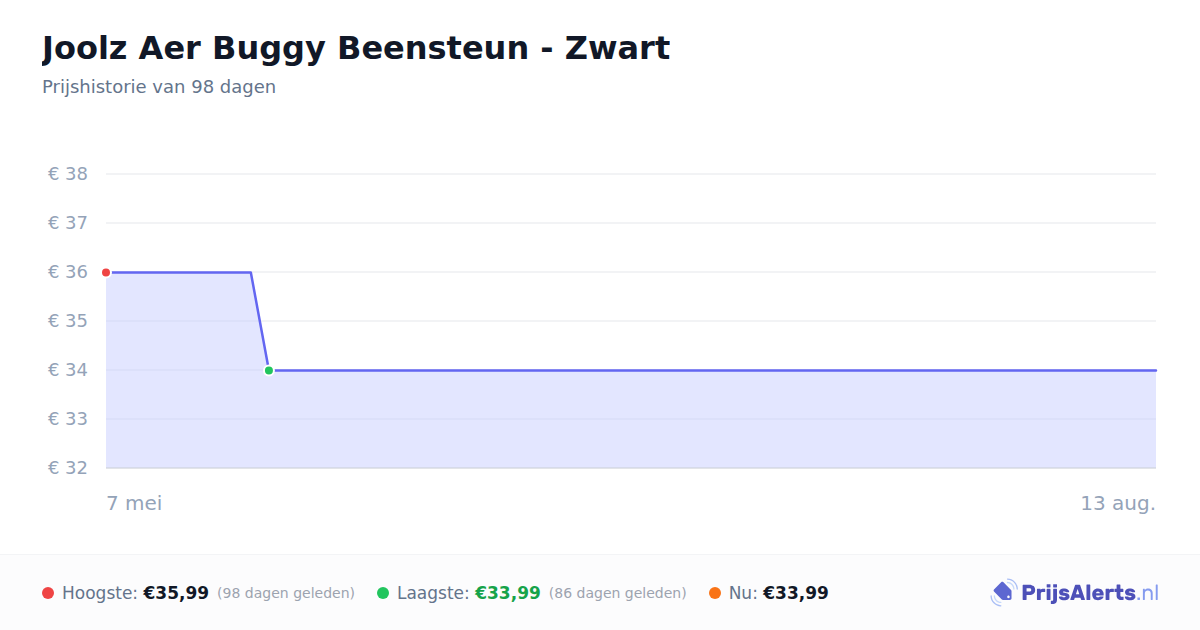
Task: Click the Laagste price €33,99 value
Action: point(508,593)
